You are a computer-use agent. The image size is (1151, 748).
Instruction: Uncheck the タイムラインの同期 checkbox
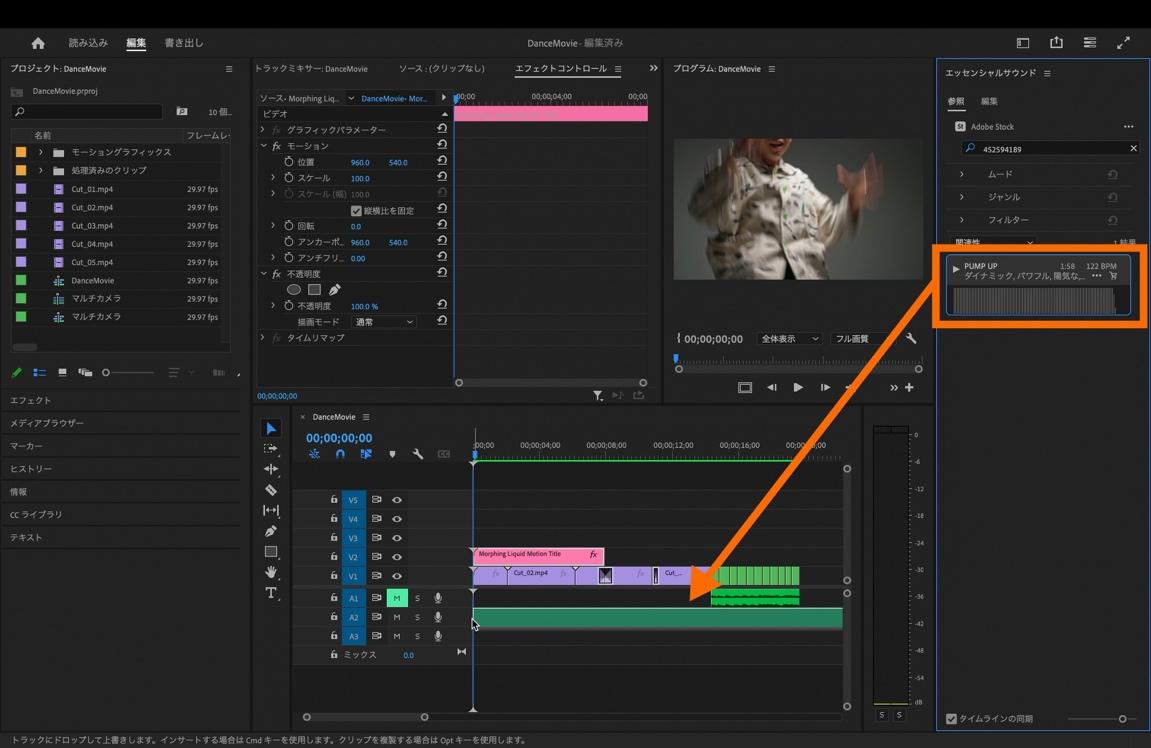click(x=951, y=719)
